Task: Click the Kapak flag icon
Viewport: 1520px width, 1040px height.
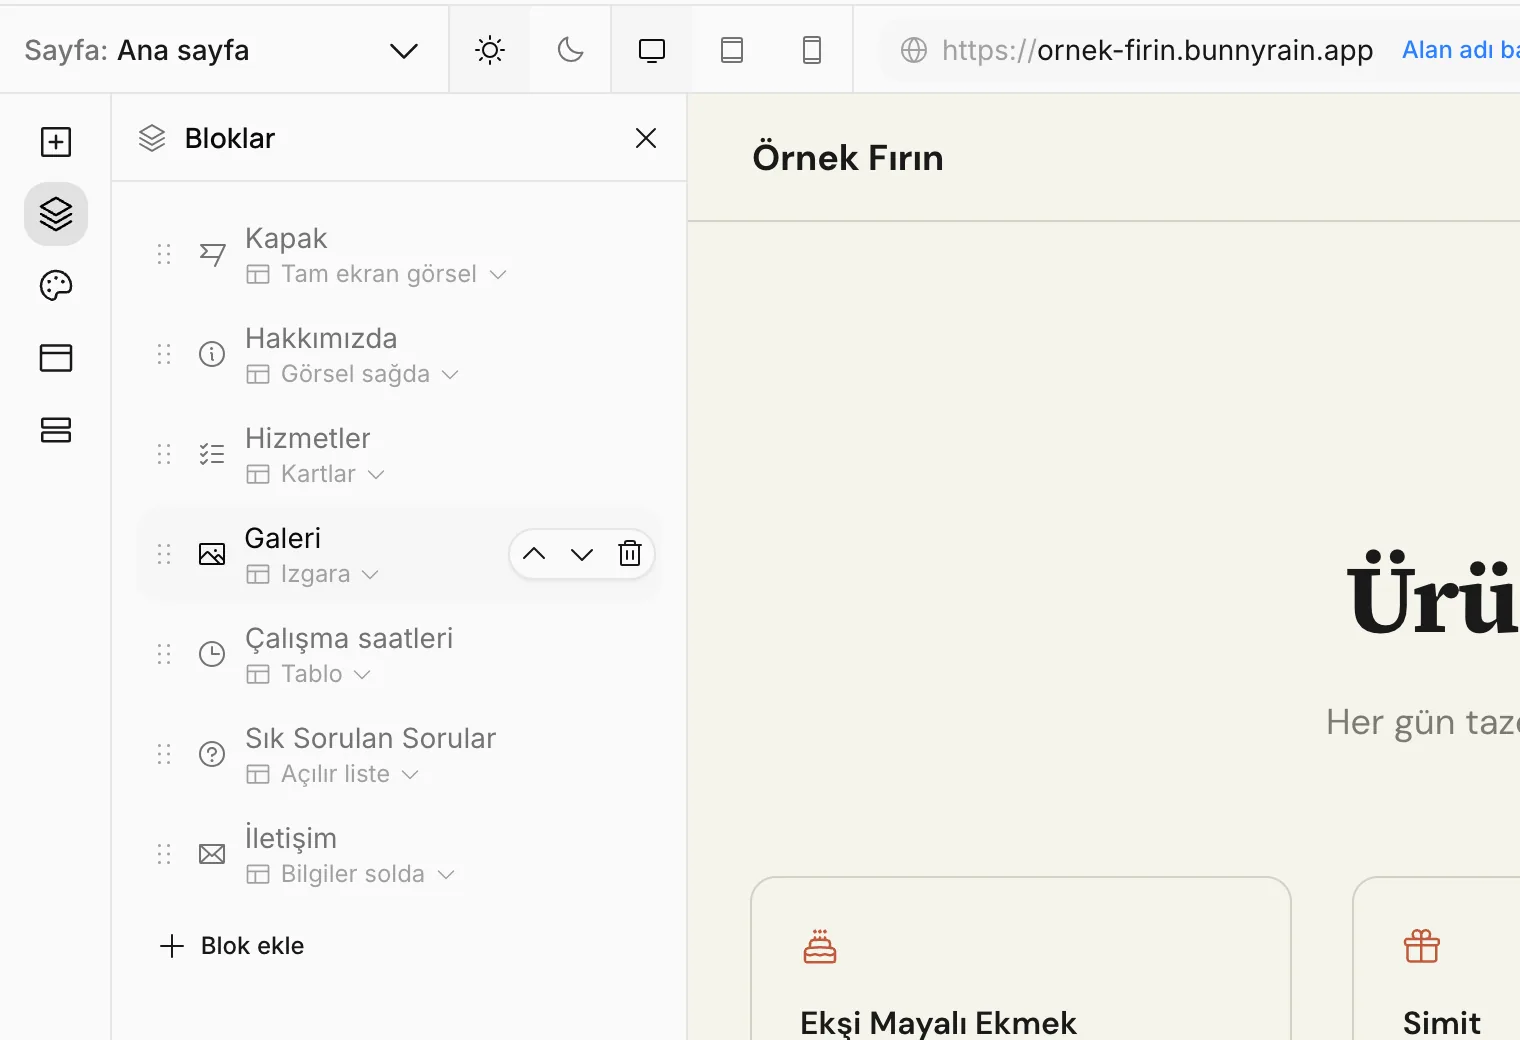Action: 212,254
